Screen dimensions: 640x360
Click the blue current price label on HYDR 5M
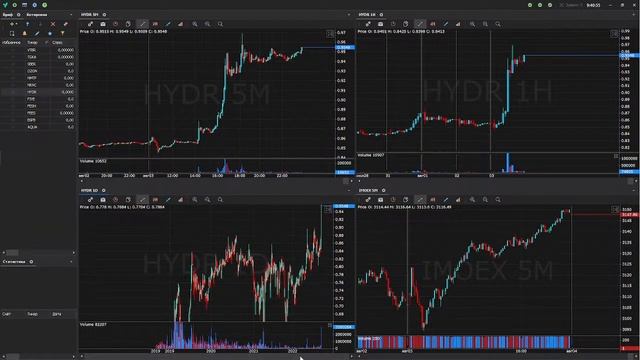click(x=345, y=47)
